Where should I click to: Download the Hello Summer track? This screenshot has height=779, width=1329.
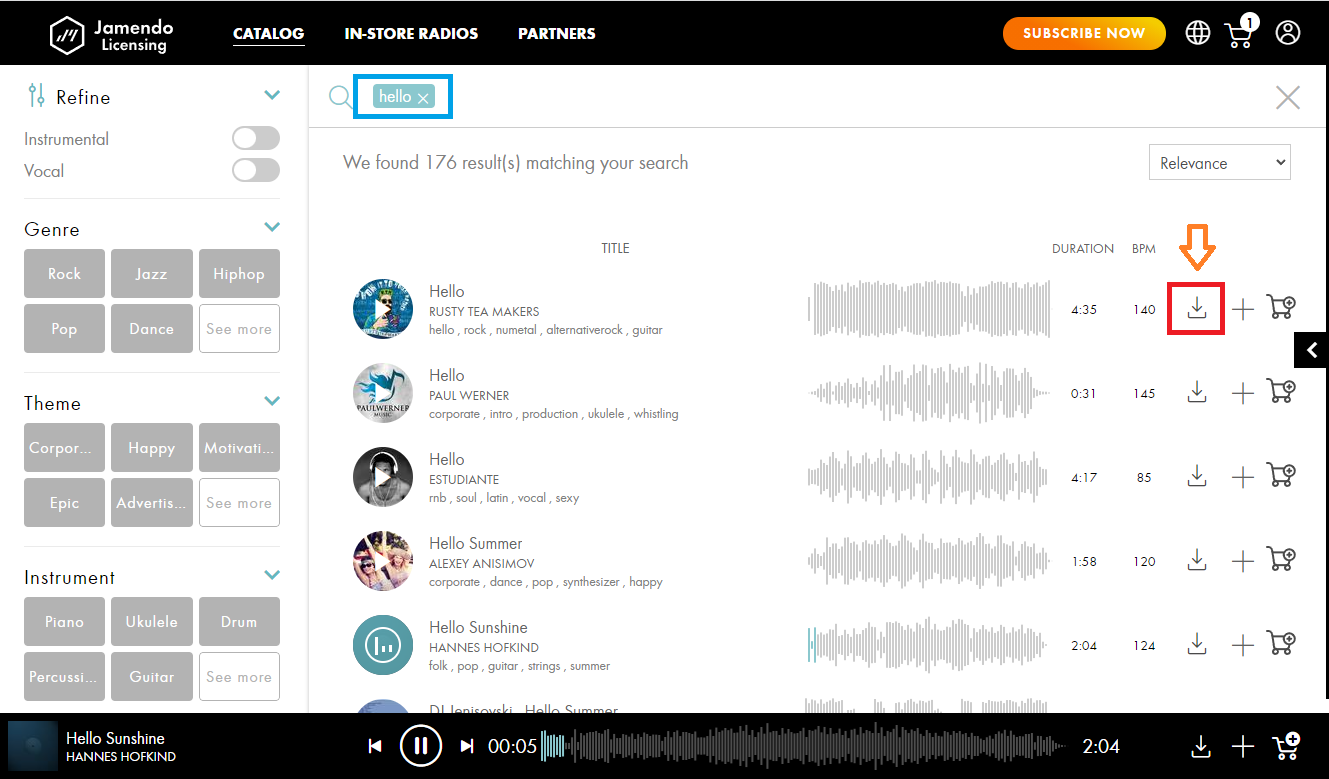click(1197, 560)
